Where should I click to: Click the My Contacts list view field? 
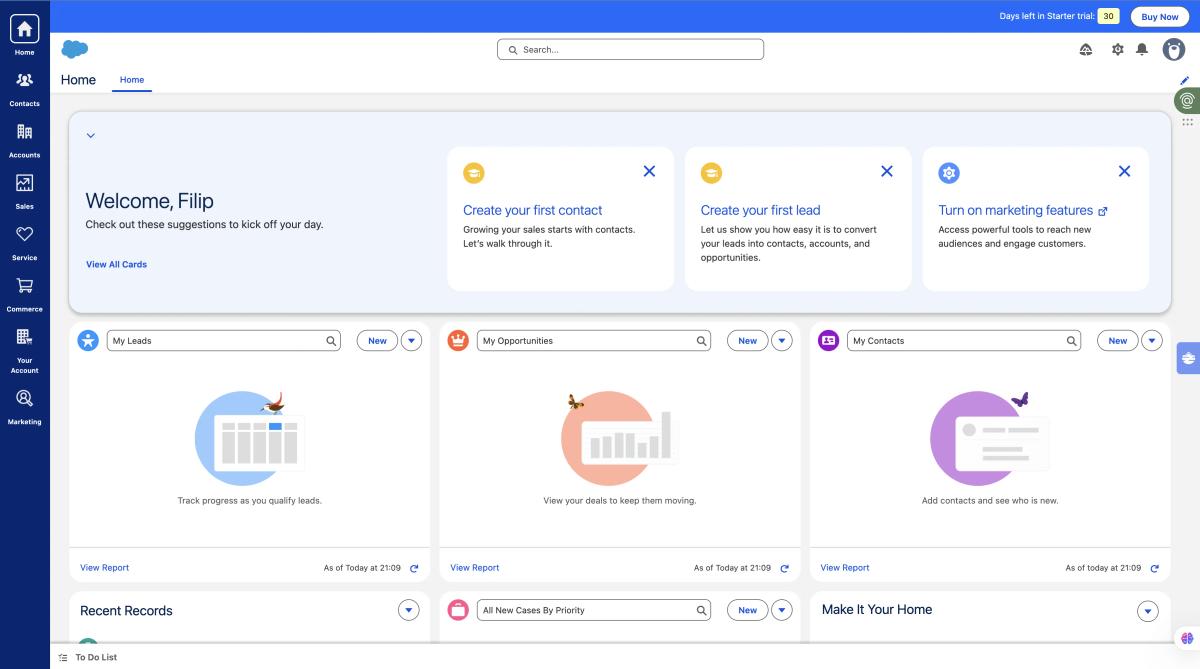(964, 341)
